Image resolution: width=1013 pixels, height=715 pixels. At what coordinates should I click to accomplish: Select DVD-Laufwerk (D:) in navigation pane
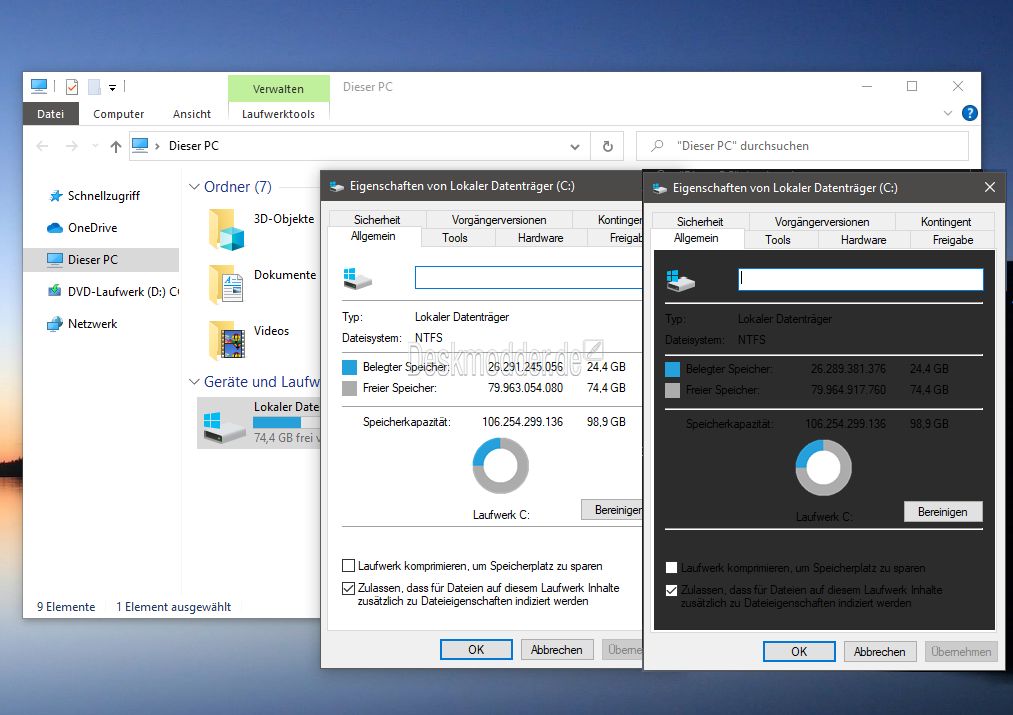pyautogui.click(x=113, y=292)
